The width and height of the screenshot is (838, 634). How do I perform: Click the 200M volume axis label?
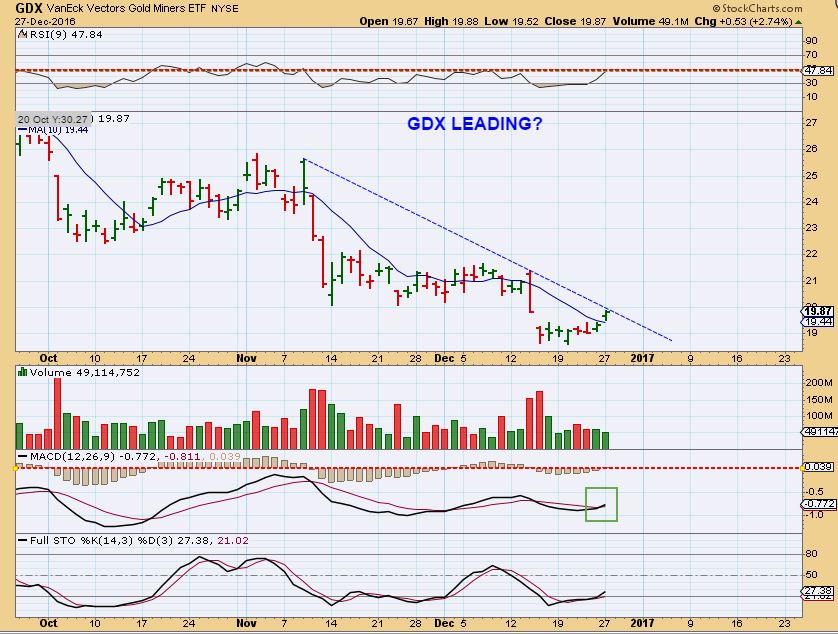[x=819, y=383]
